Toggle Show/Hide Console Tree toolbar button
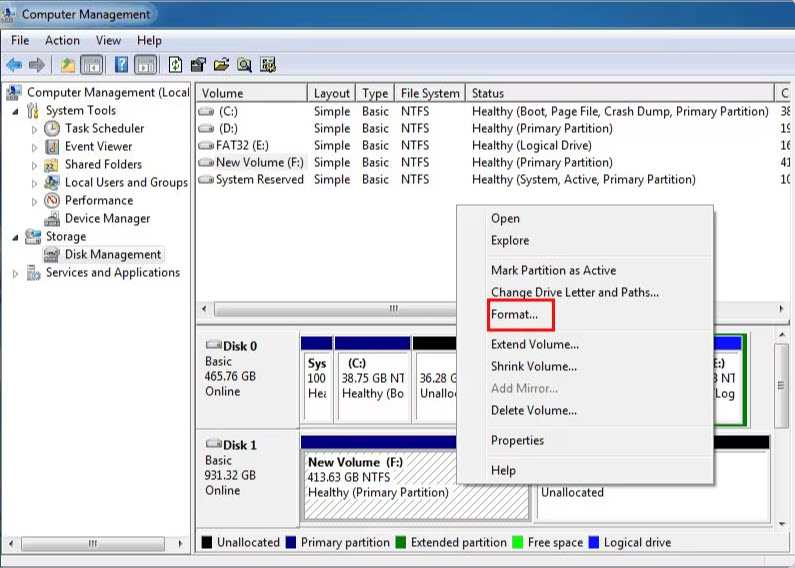Viewport: 795px width, 568px height. [92, 65]
